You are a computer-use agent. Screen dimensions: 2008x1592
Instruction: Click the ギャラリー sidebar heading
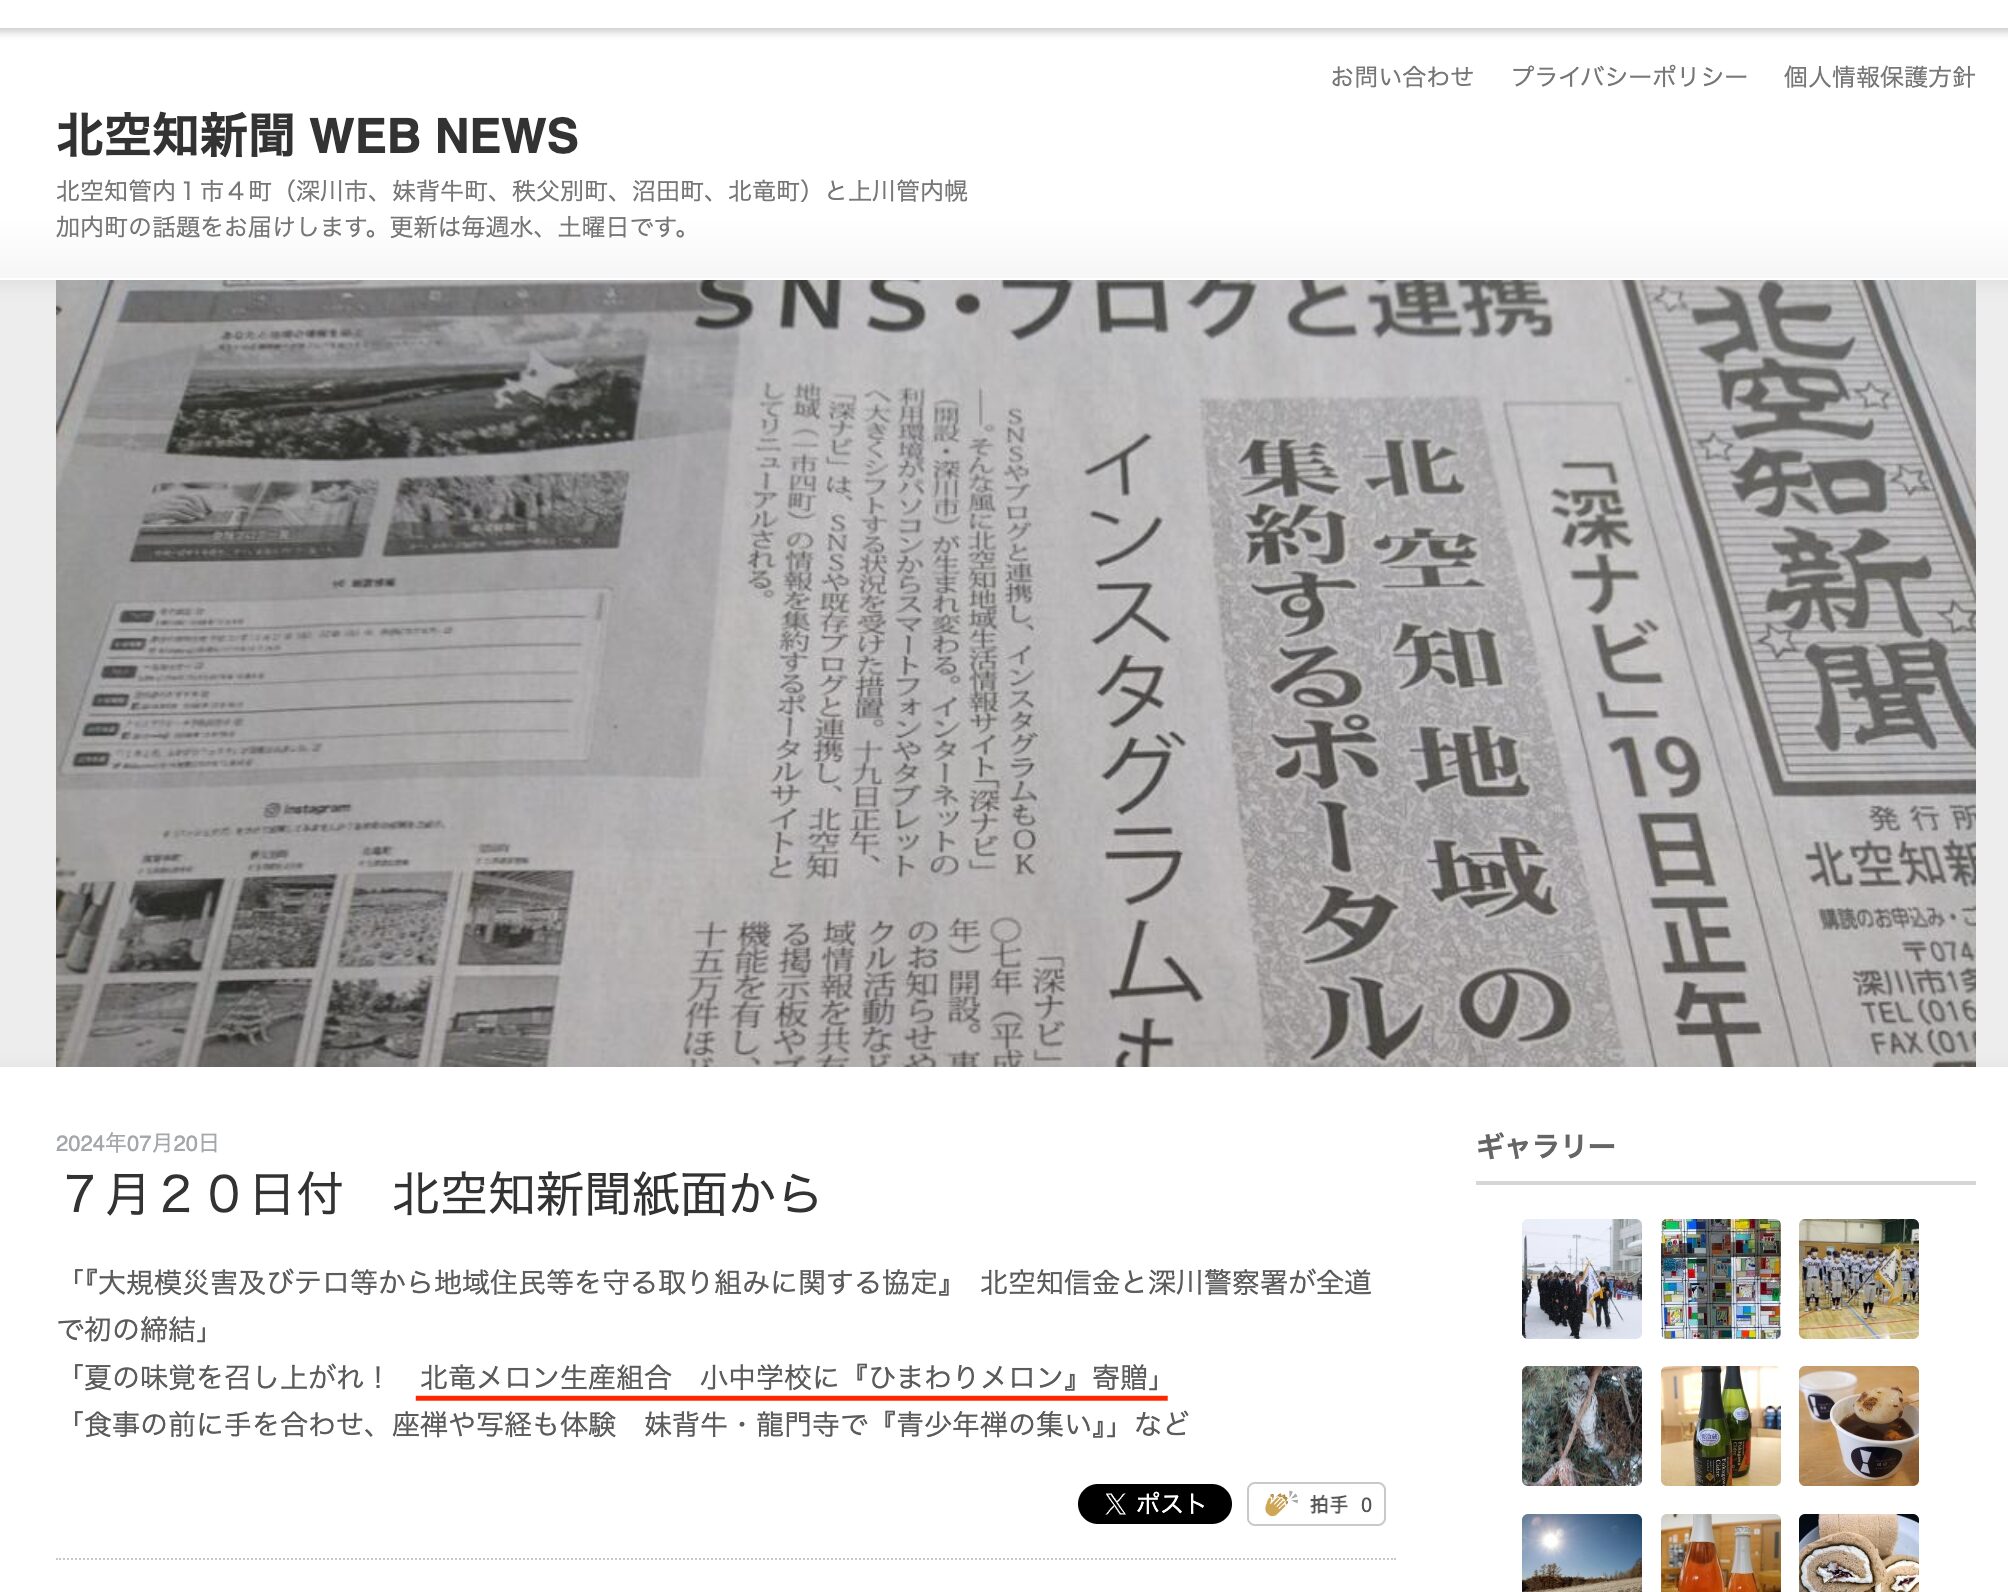(x=1545, y=1146)
